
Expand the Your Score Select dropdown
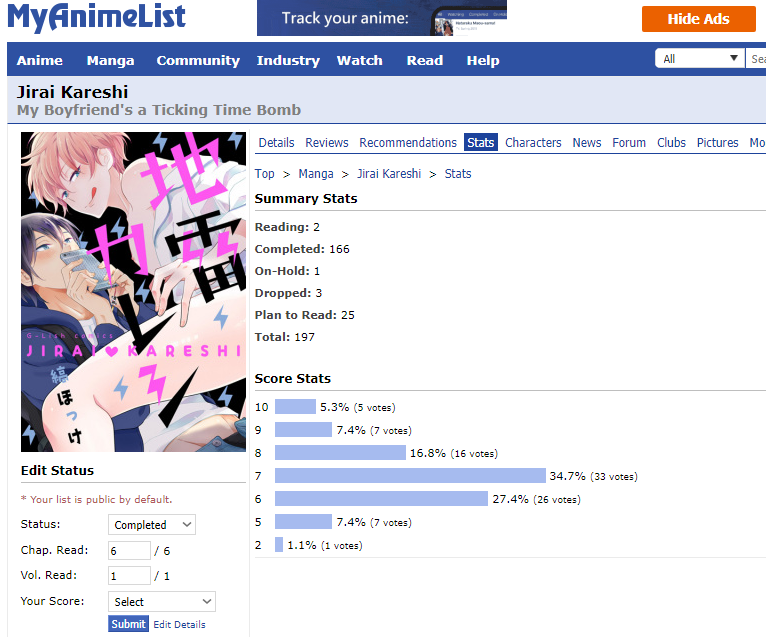point(162,601)
